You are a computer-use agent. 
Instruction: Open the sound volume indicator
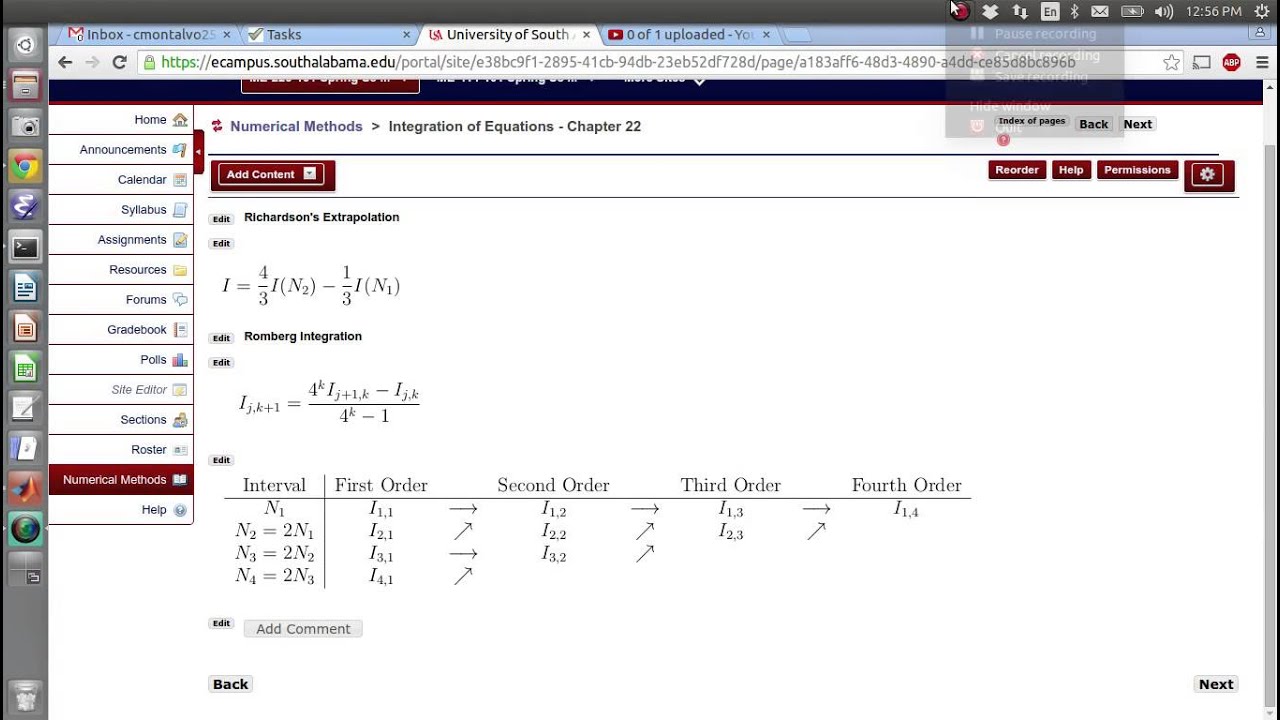tap(1164, 11)
